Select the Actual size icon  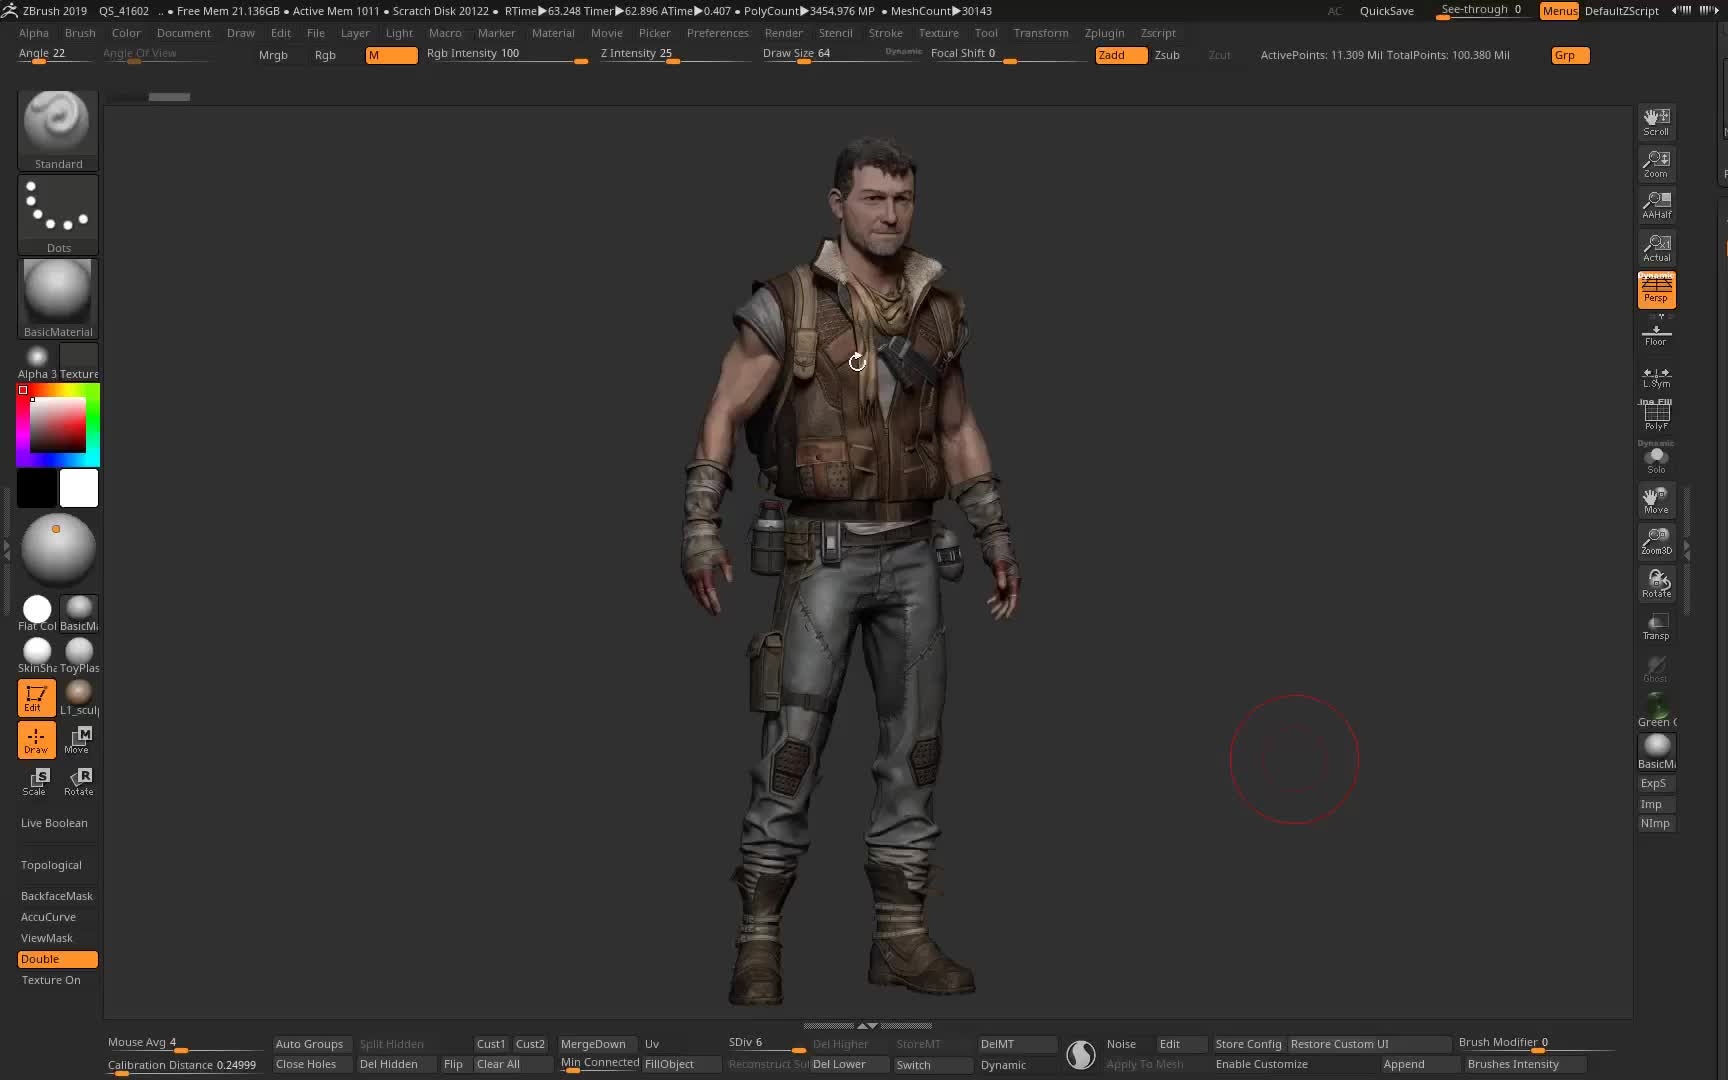click(x=1656, y=247)
